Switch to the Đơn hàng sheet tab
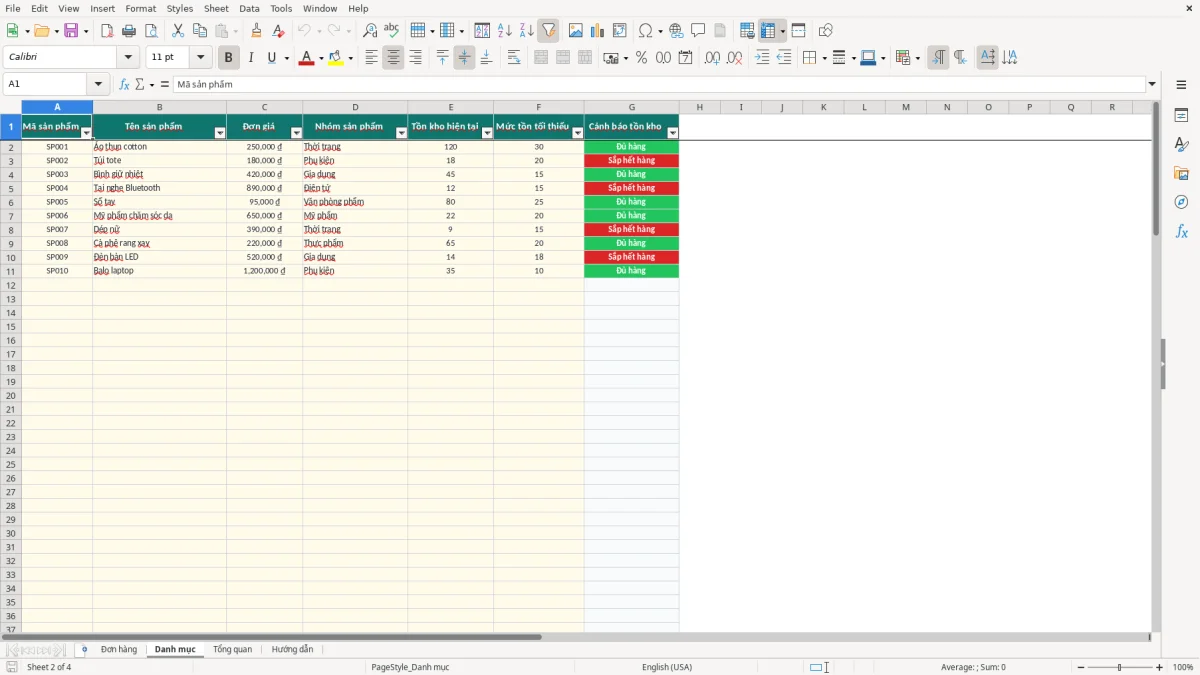Screen dimensions: 1200x675 pyautogui.click(x=119, y=649)
